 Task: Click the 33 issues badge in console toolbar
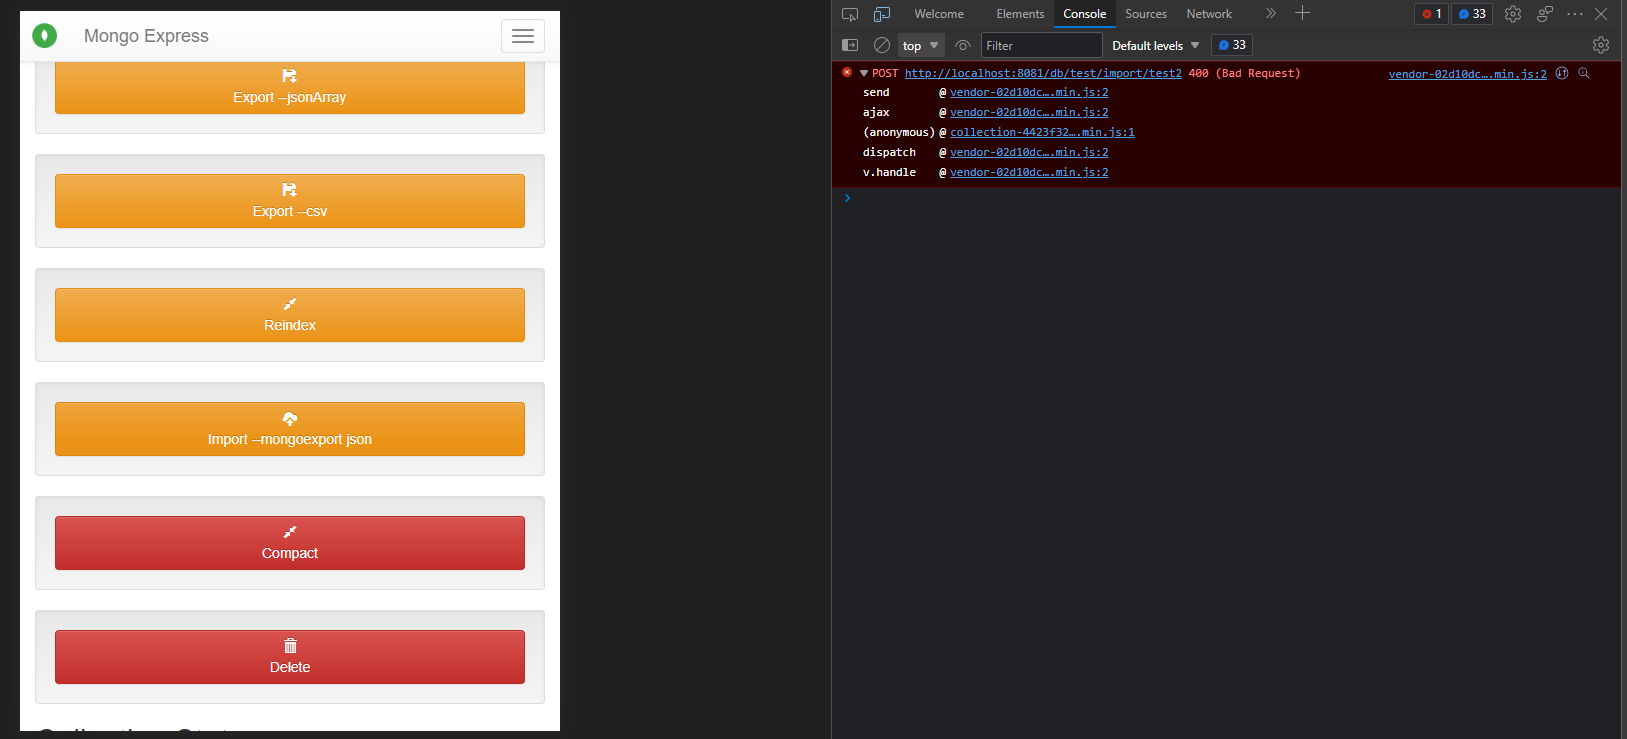point(1232,45)
